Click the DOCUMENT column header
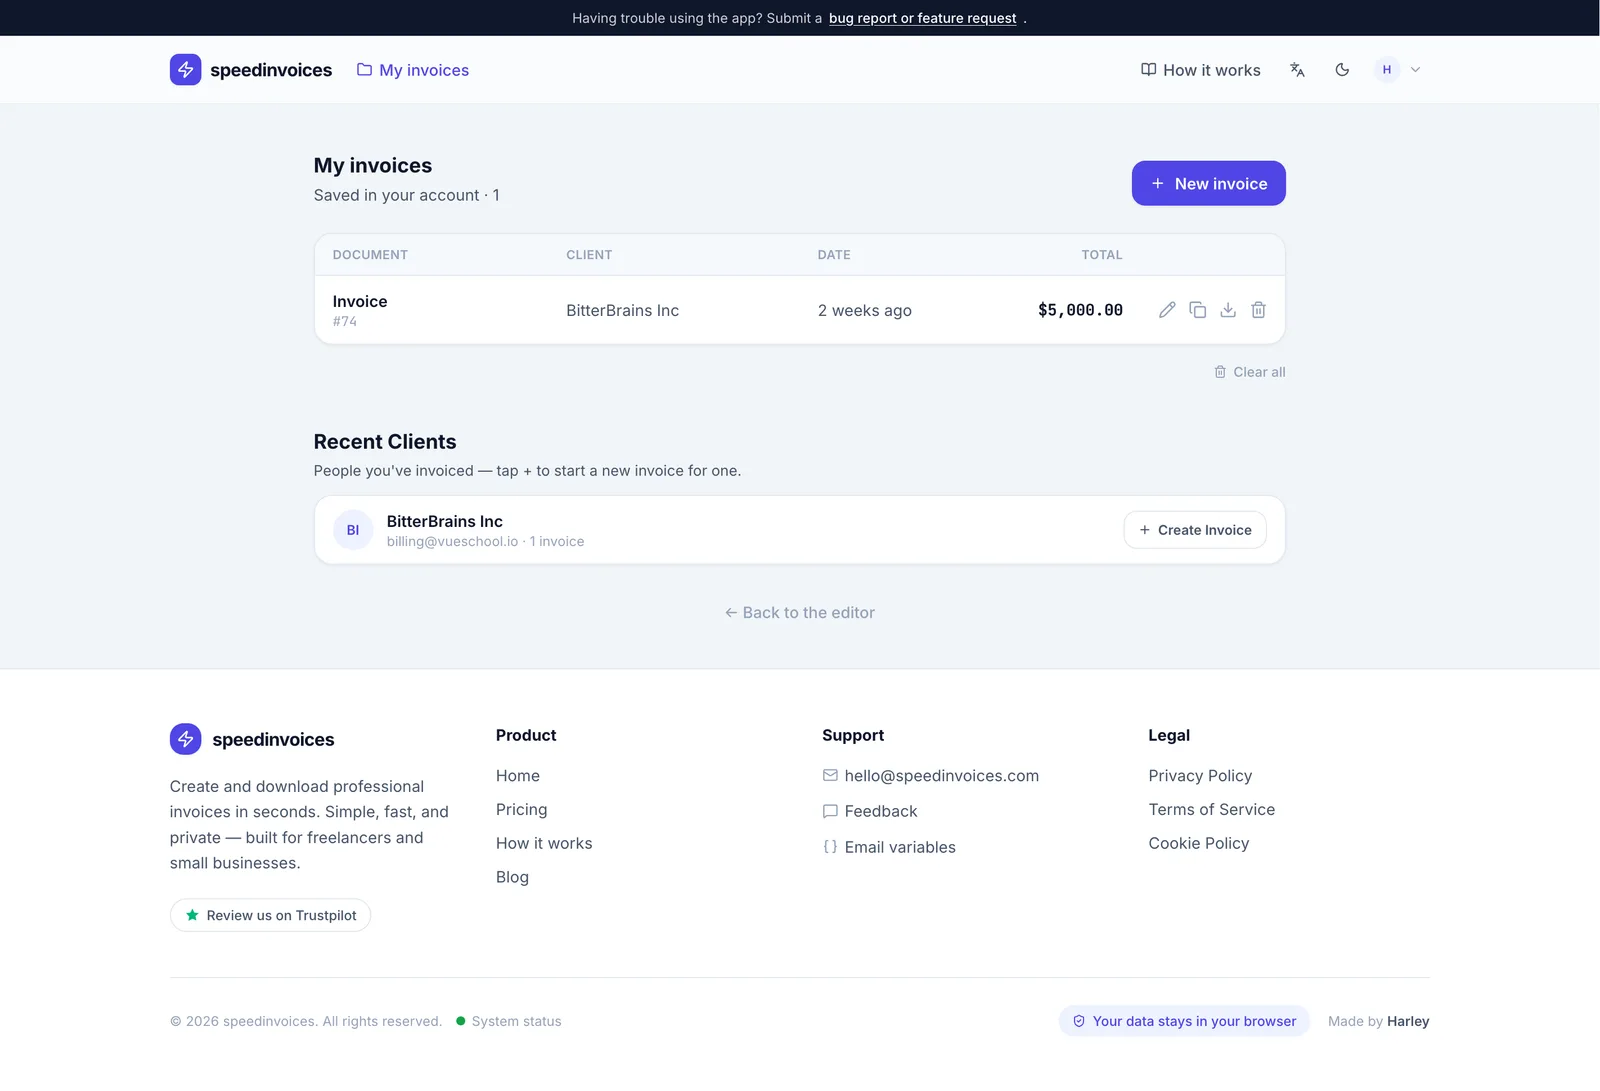The height and width of the screenshot is (1091, 1600). [370, 255]
